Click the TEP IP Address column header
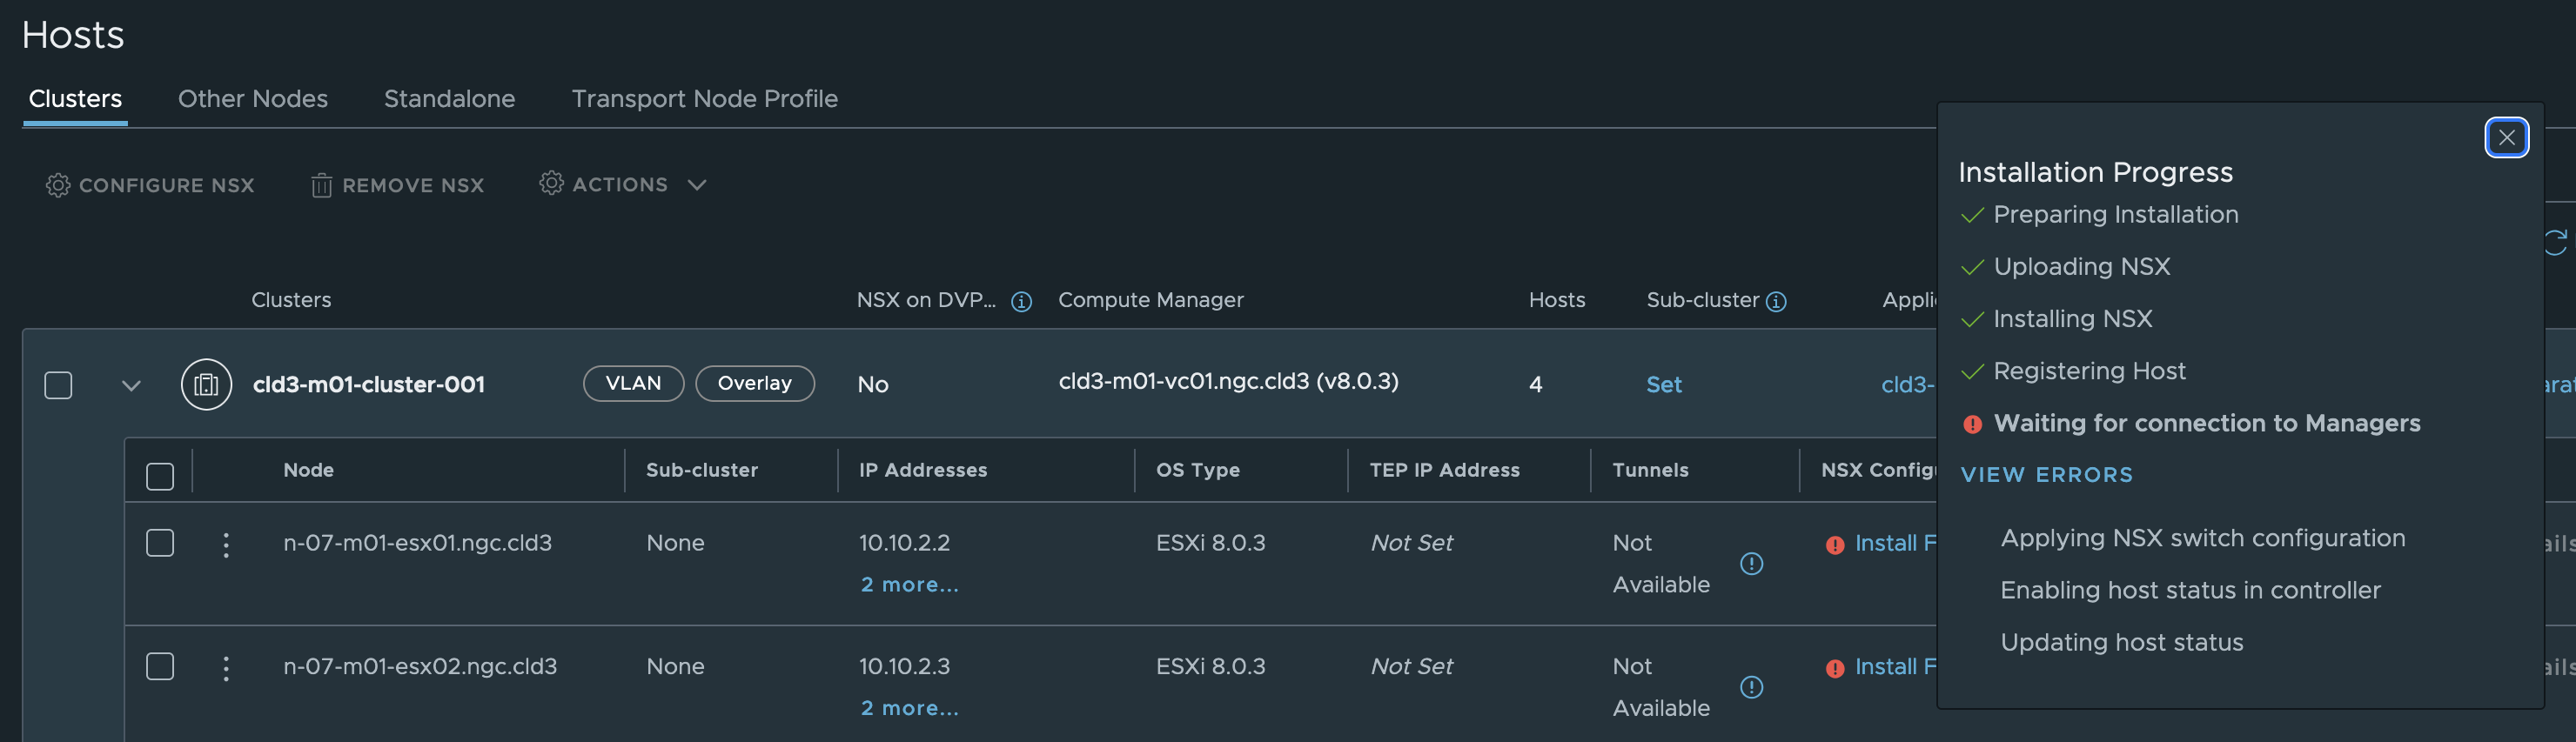Viewport: 2576px width, 742px height. pyautogui.click(x=1444, y=470)
